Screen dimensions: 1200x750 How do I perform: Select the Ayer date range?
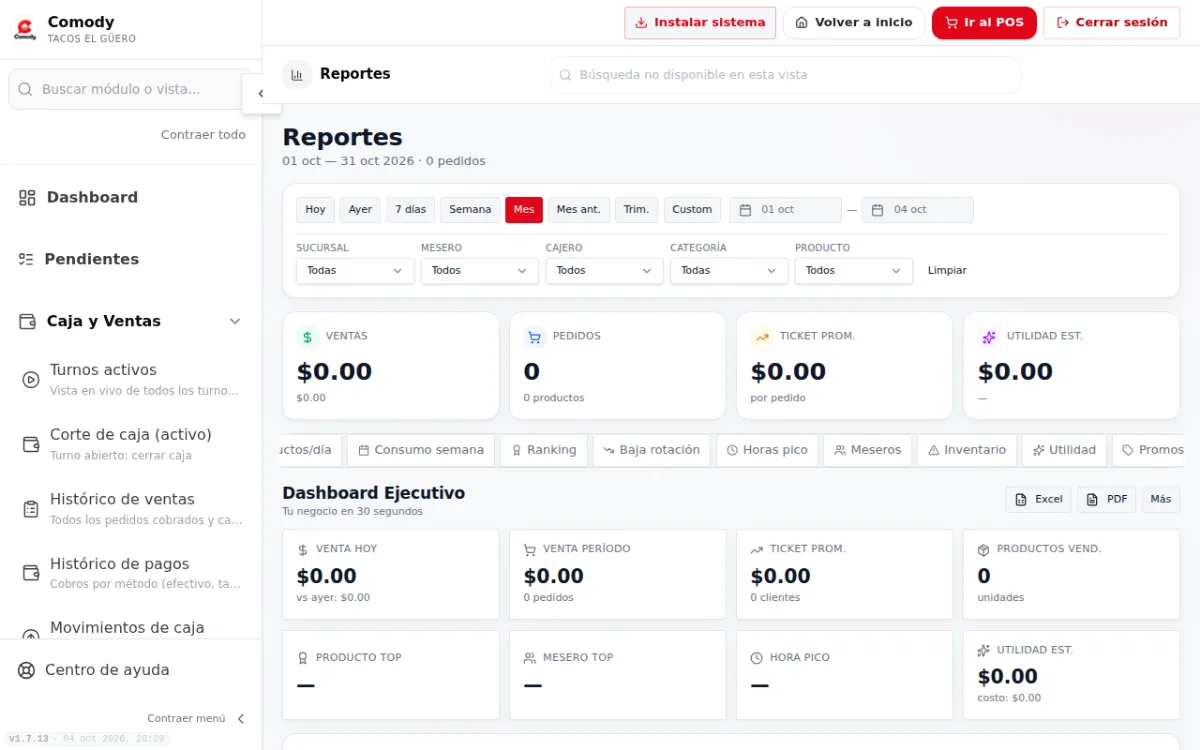click(x=360, y=210)
